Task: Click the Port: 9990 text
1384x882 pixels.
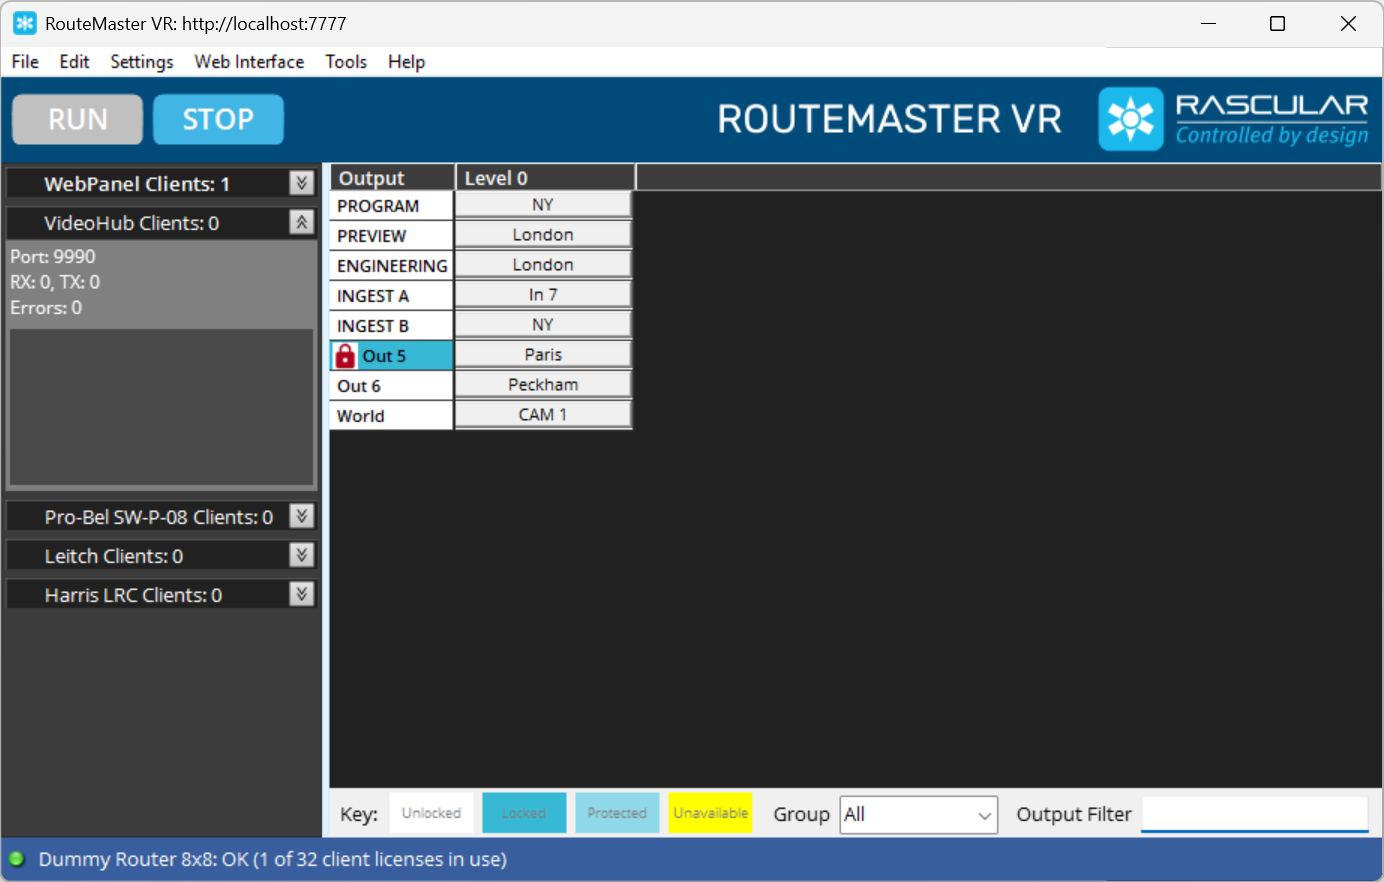Action: pyautogui.click(x=53, y=257)
